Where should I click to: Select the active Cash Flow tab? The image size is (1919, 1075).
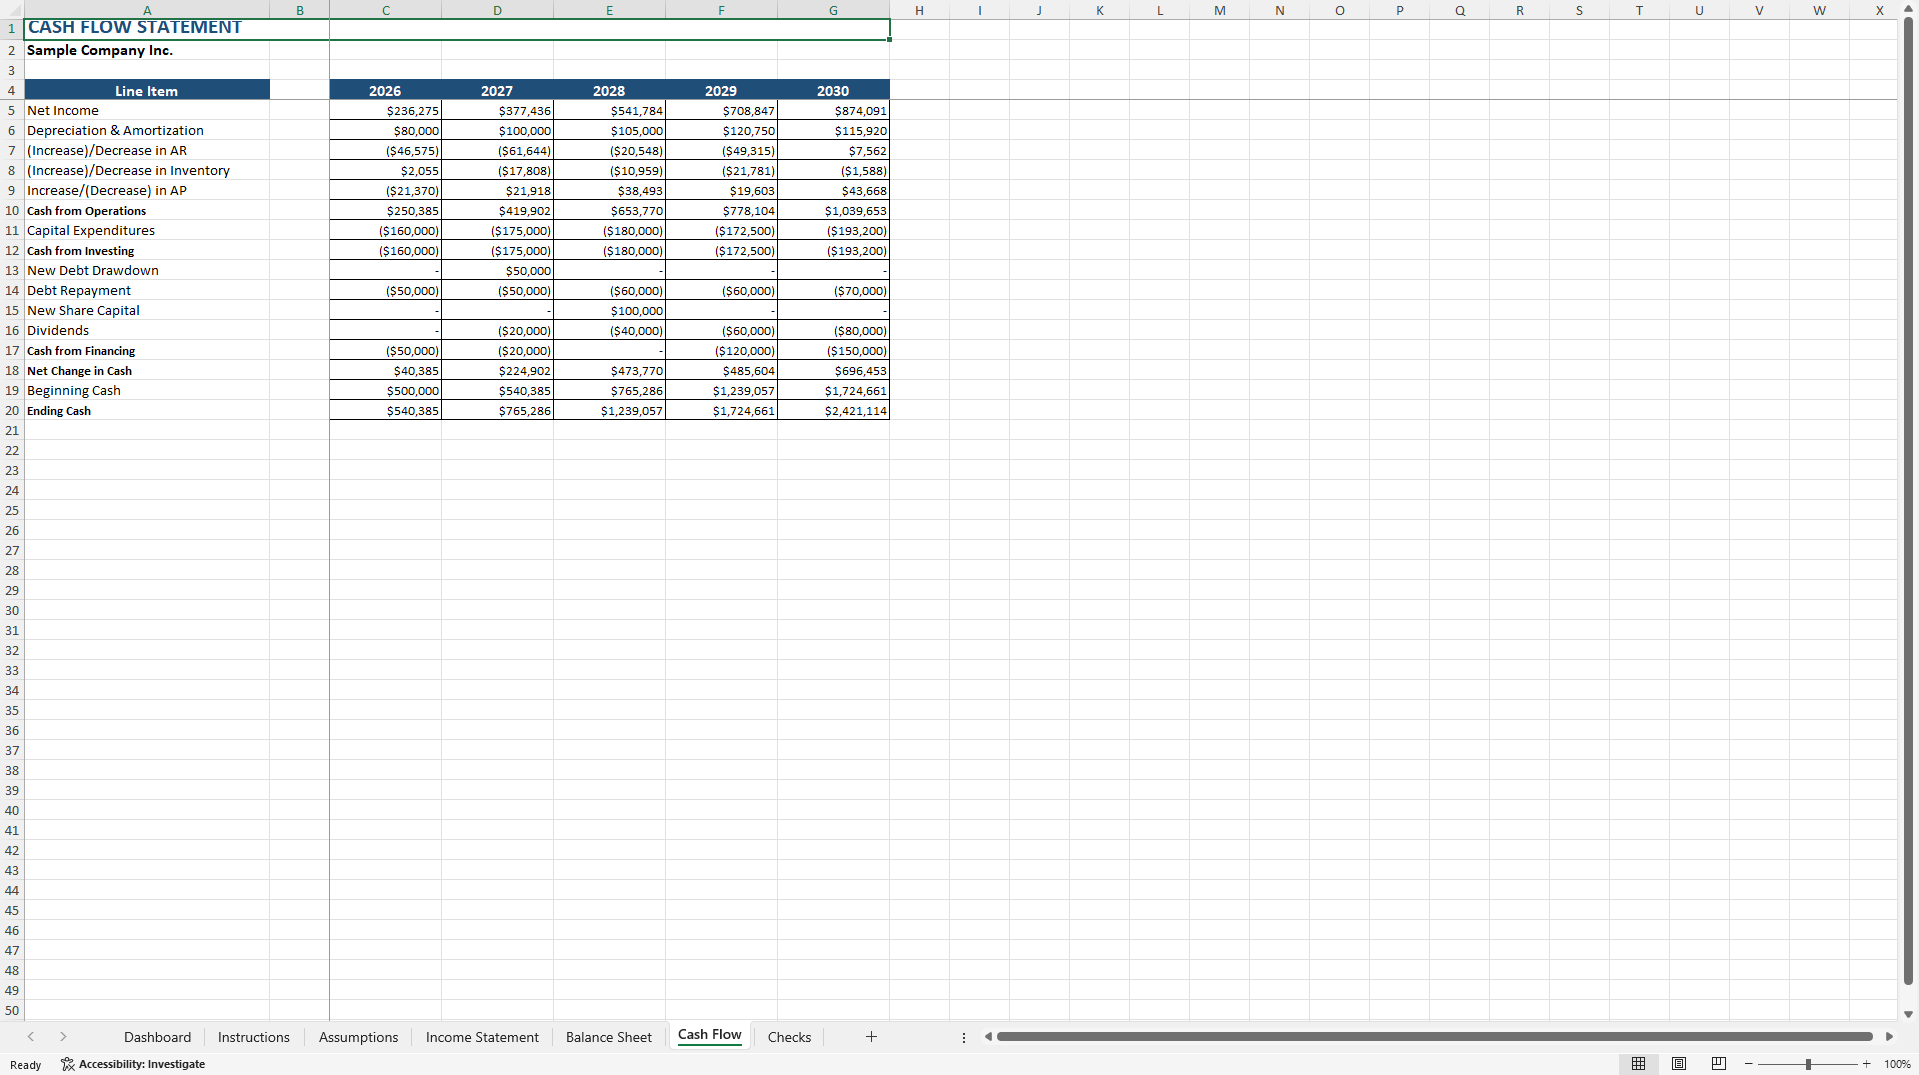(x=710, y=1035)
